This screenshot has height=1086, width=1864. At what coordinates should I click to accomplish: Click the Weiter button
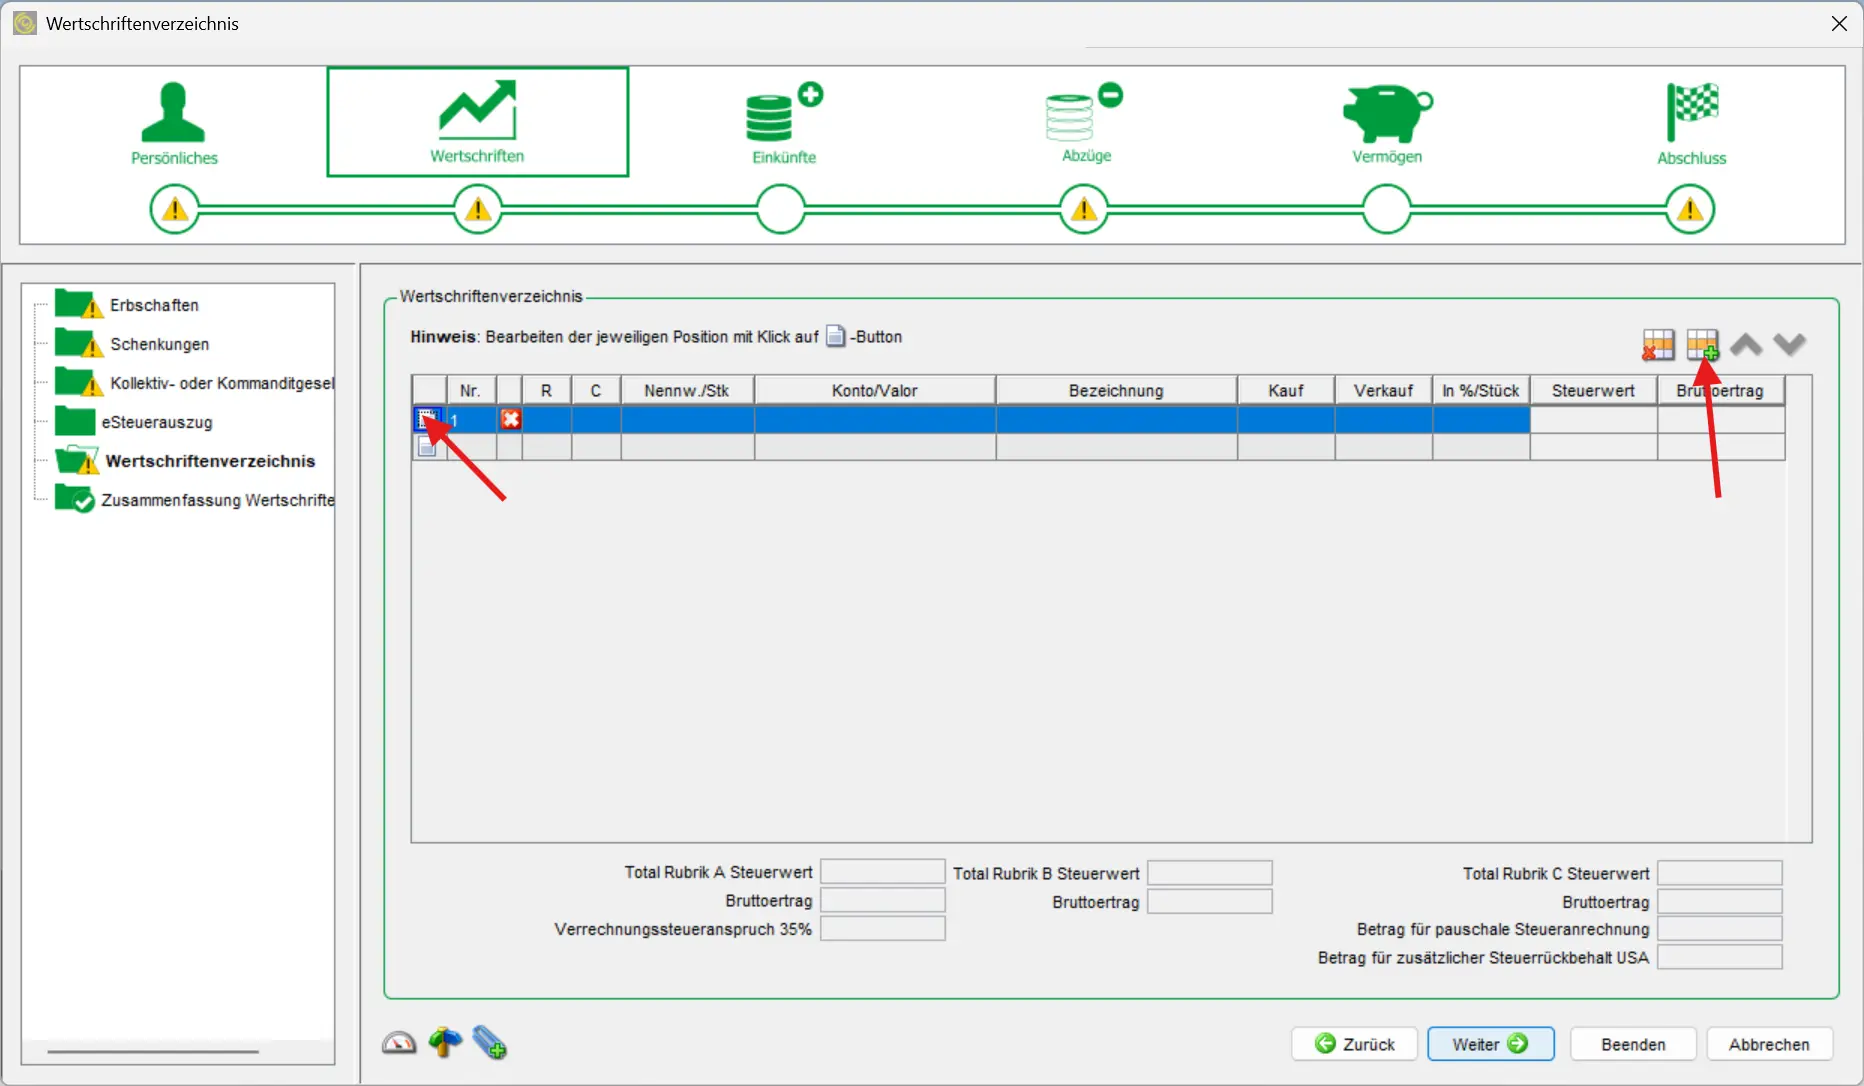click(x=1490, y=1043)
